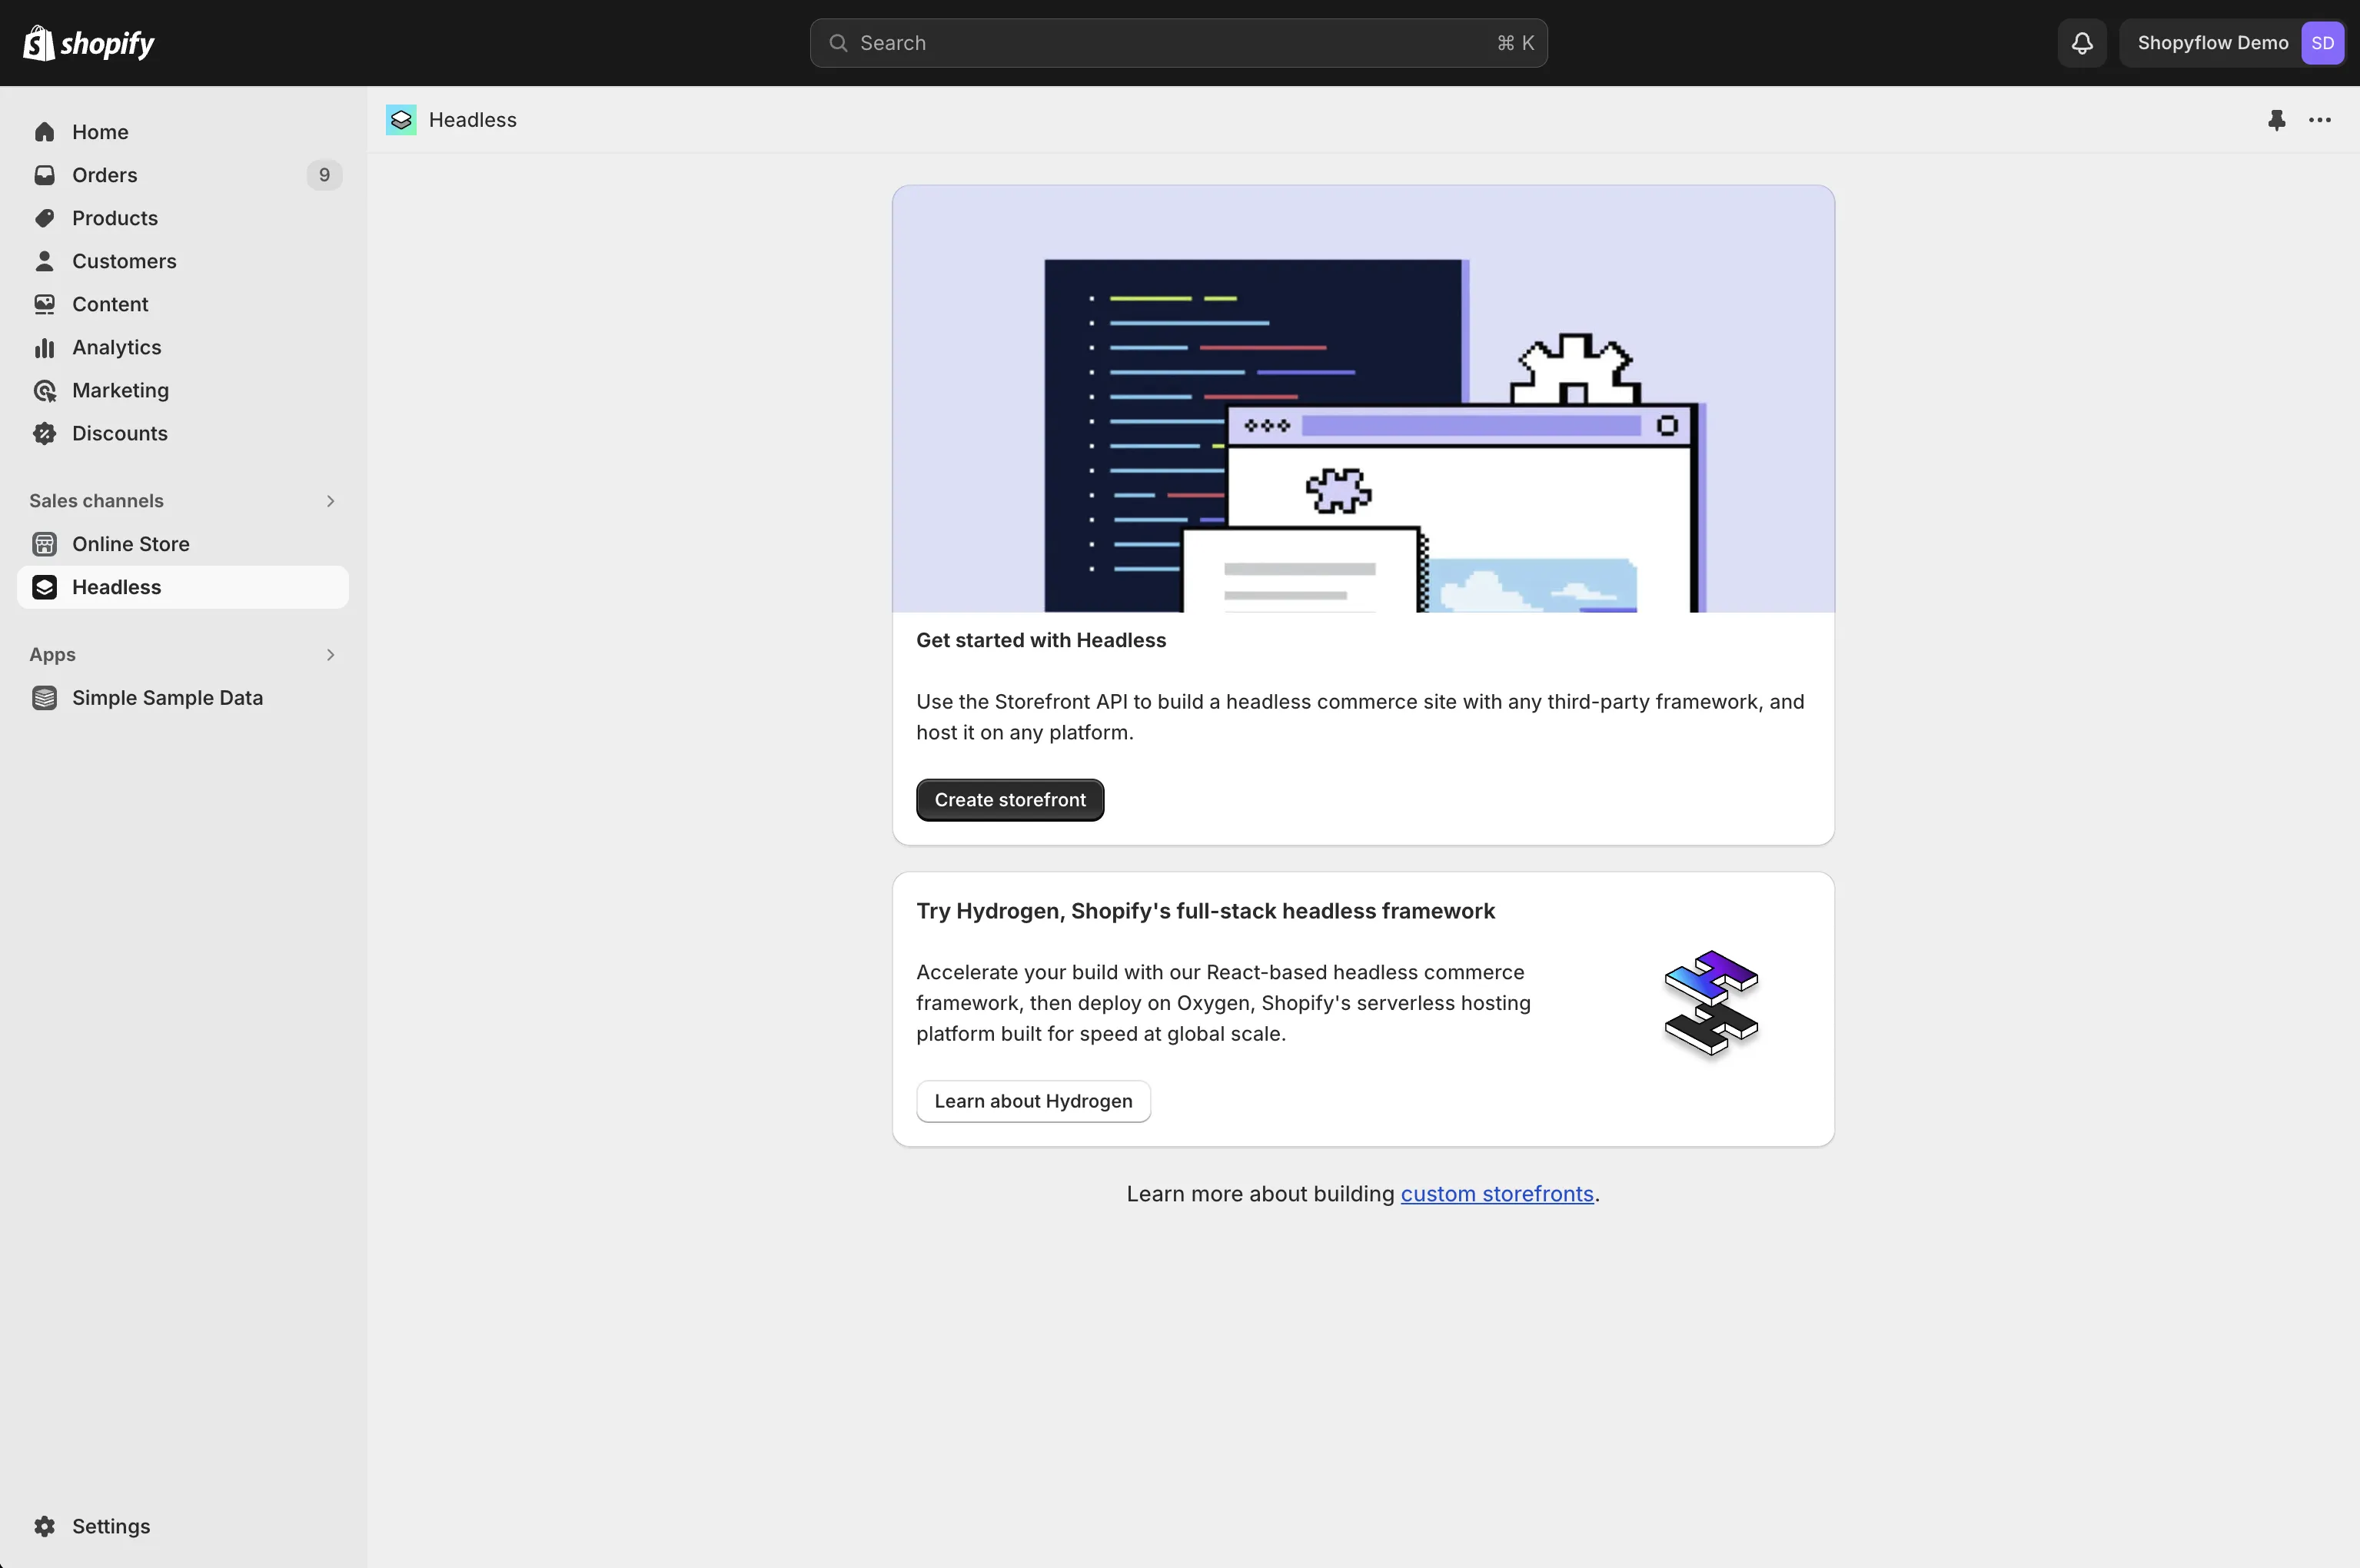Click the Headless hero illustration
The width and height of the screenshot is (2360, 1568).
[1363, 399]
